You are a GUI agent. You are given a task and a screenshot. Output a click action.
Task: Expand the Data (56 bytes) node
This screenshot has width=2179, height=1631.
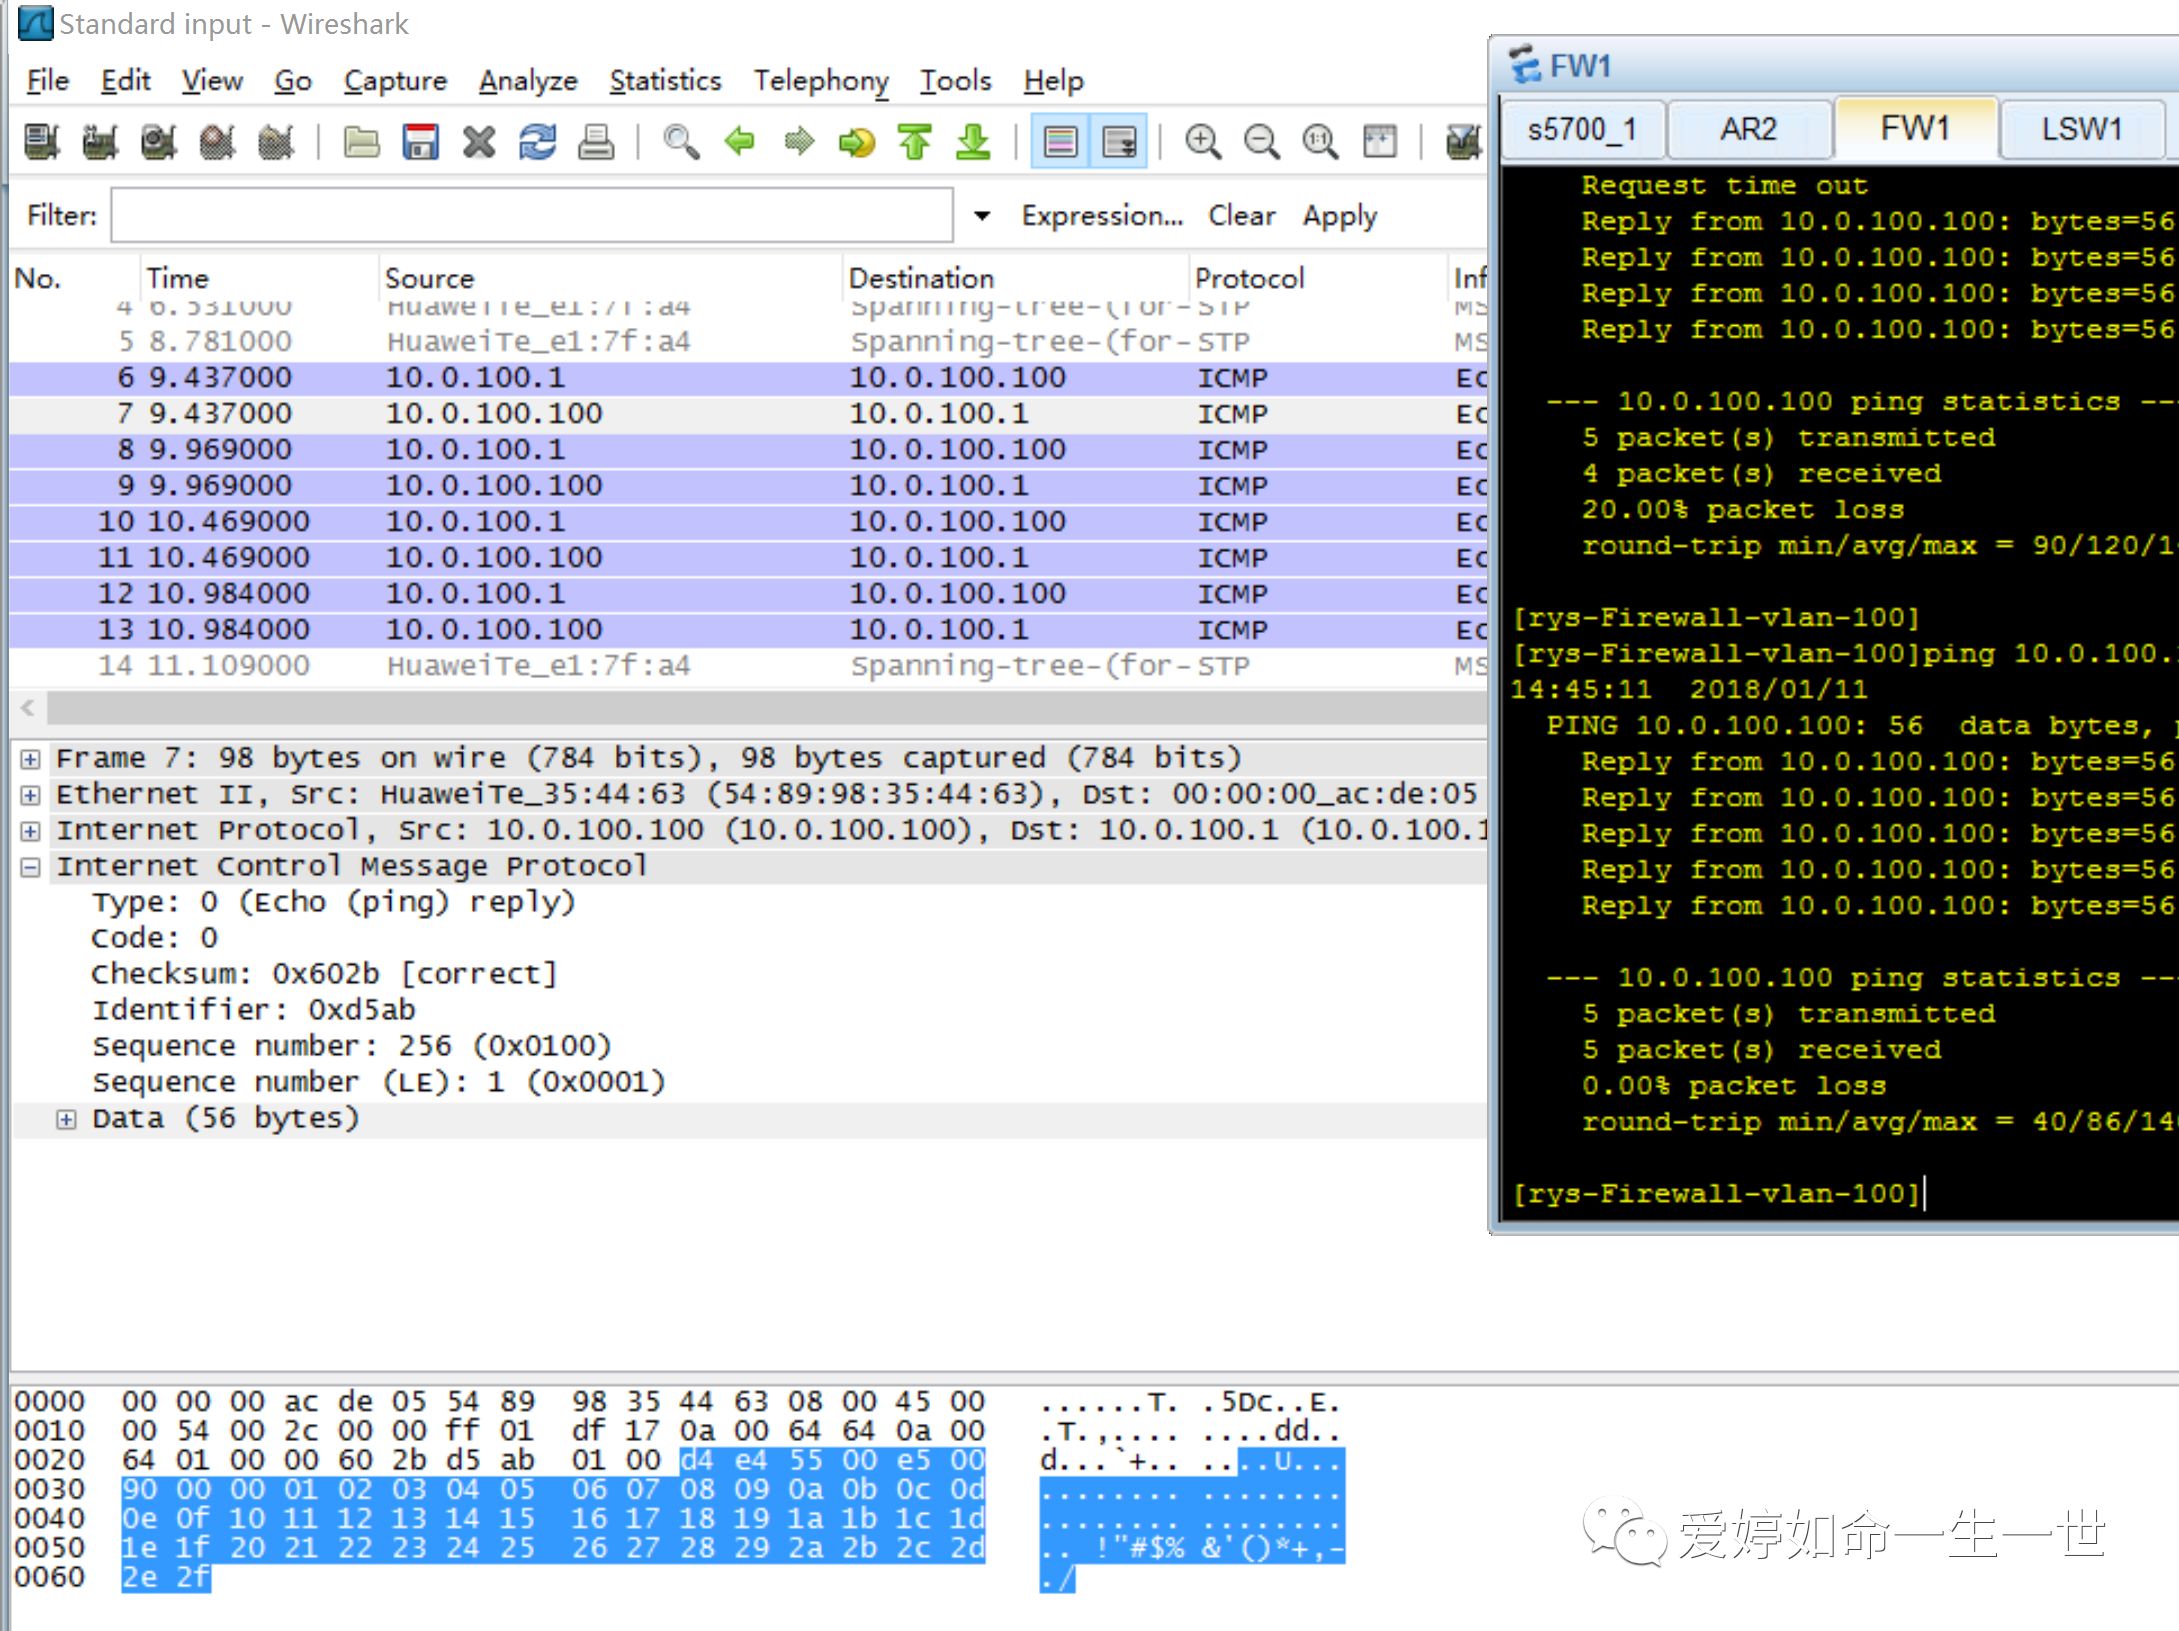click(66, 1119)
